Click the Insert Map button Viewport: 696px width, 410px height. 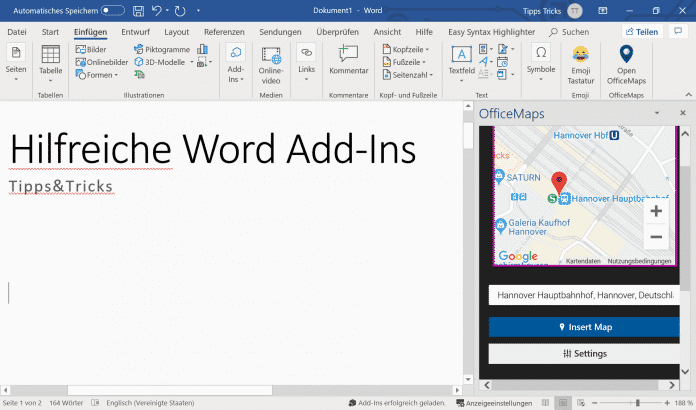pyautogui.click(x=585, y=327)
